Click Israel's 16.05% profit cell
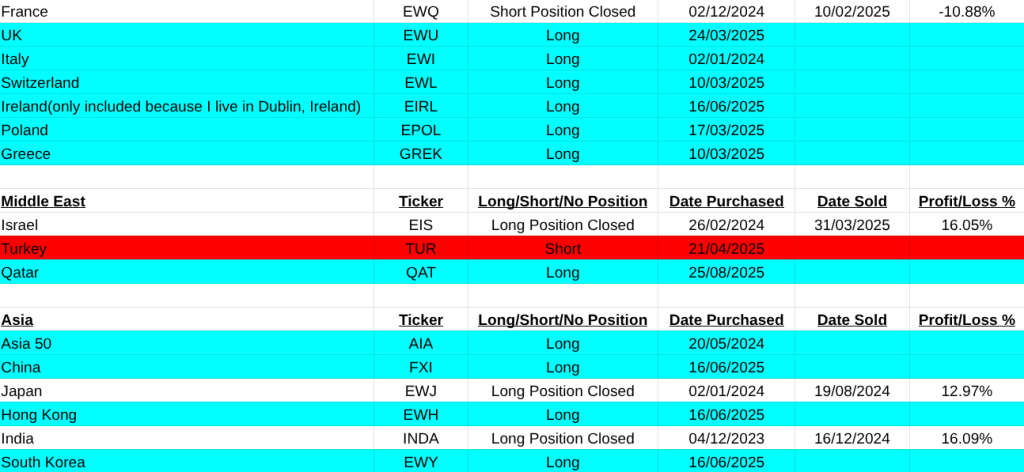The width and height of the screenshot is (1024, 472). [x=966, y=225]
